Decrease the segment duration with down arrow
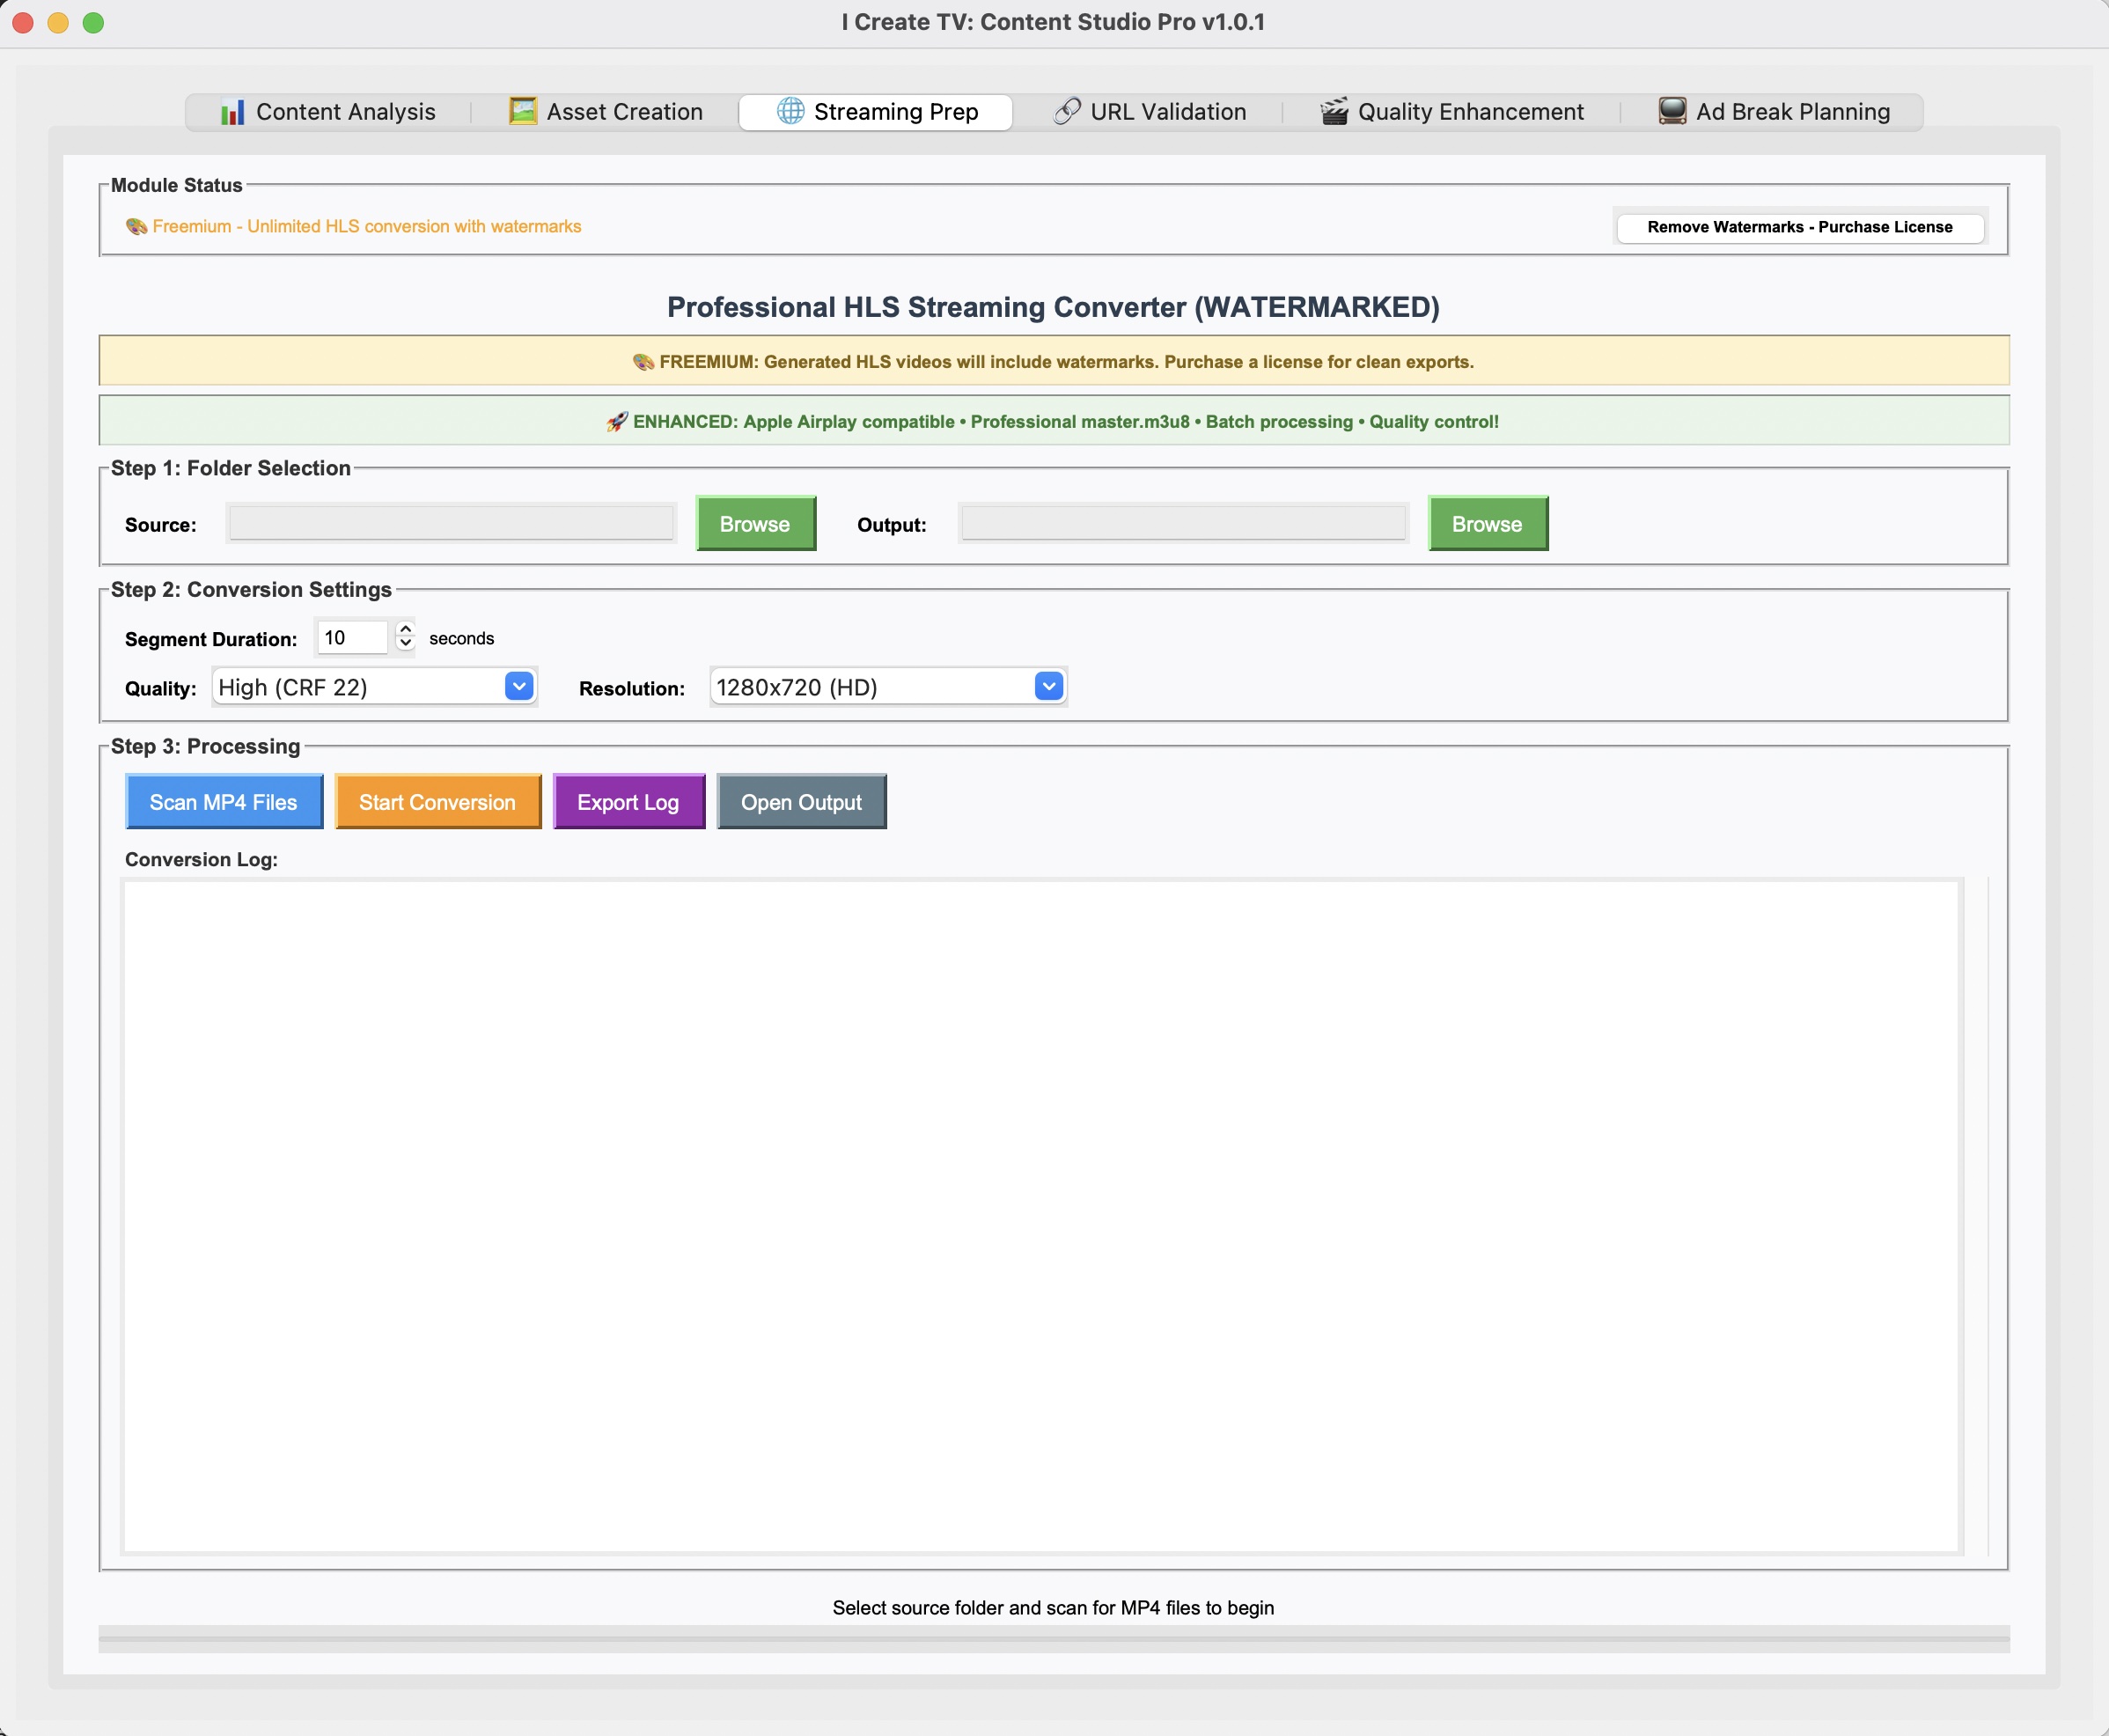The image size is (2109, 1736). point(405,644)
